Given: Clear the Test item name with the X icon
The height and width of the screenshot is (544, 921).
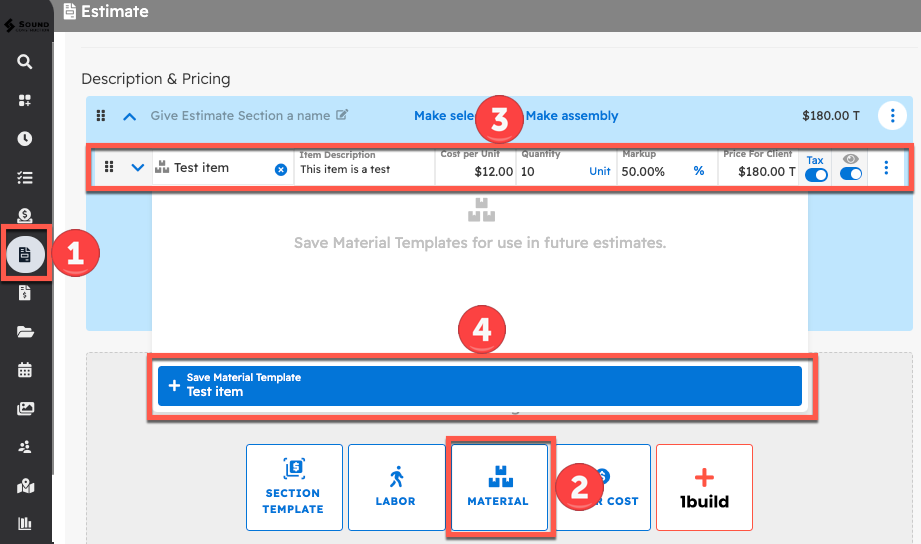Looking at the screenshot, I should tap(281, 170).
